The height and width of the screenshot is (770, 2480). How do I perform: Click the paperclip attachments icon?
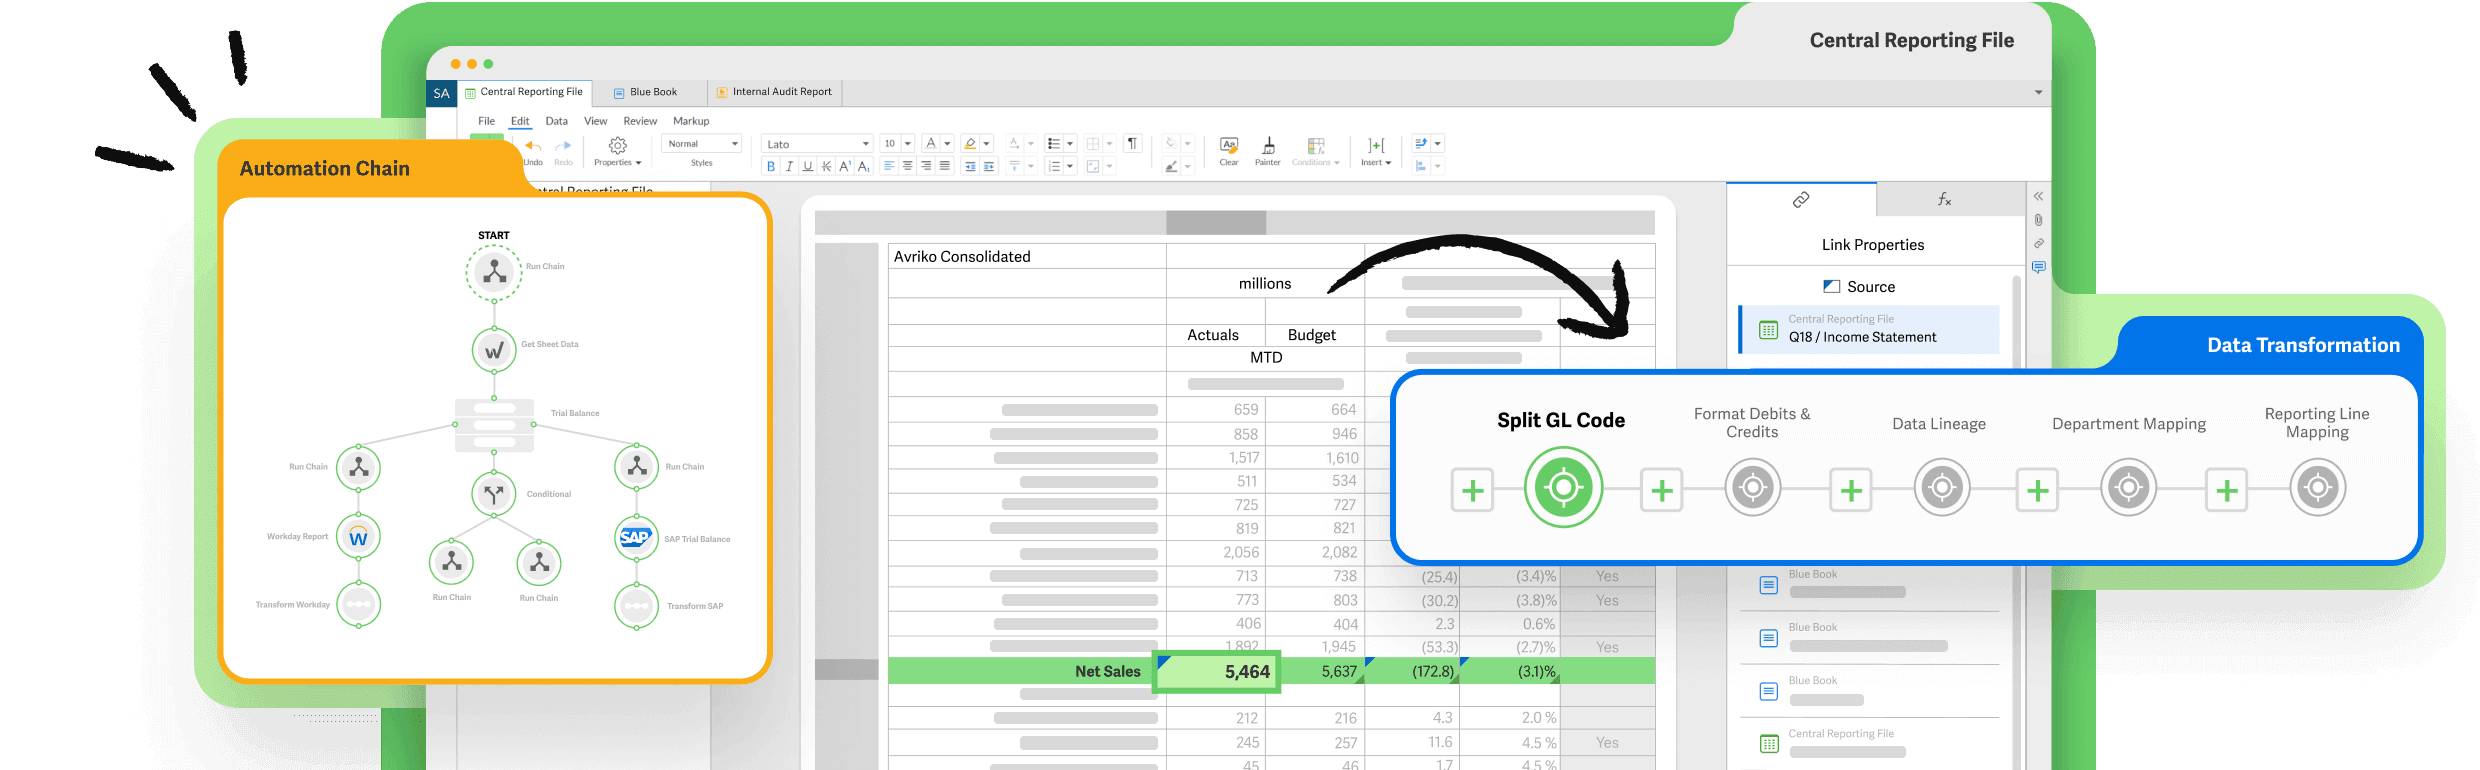pyautogui.click(x=2038, y=220)
